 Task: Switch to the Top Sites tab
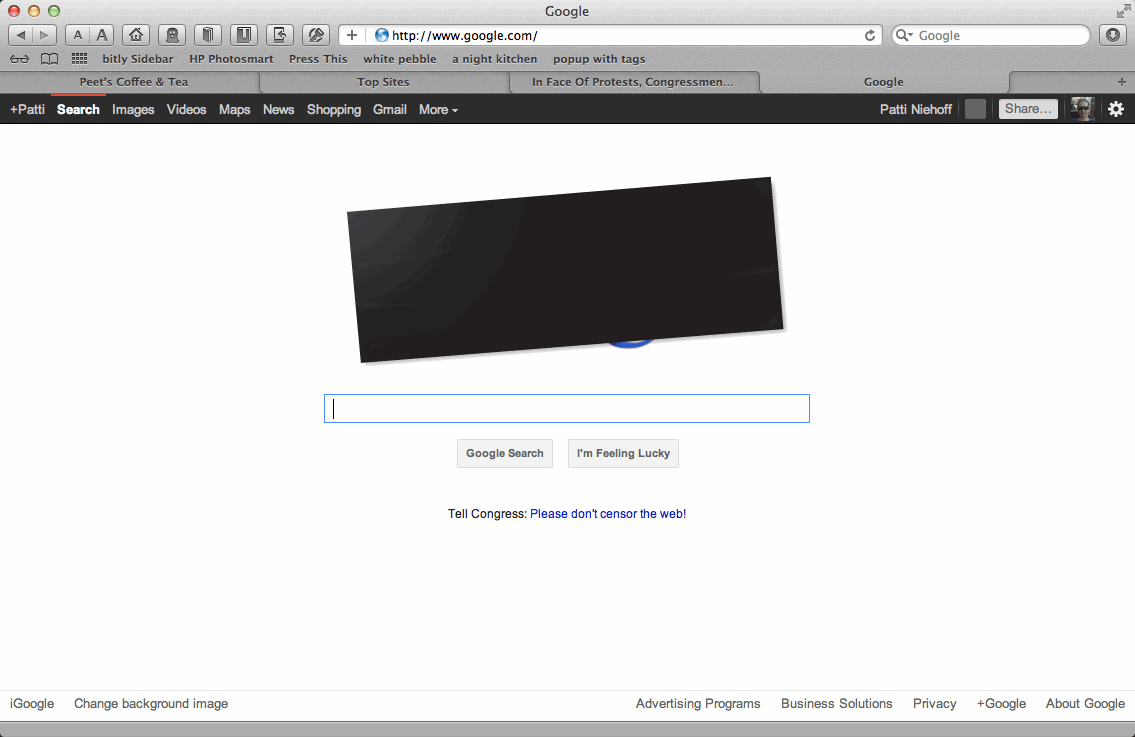click(383, 82)
